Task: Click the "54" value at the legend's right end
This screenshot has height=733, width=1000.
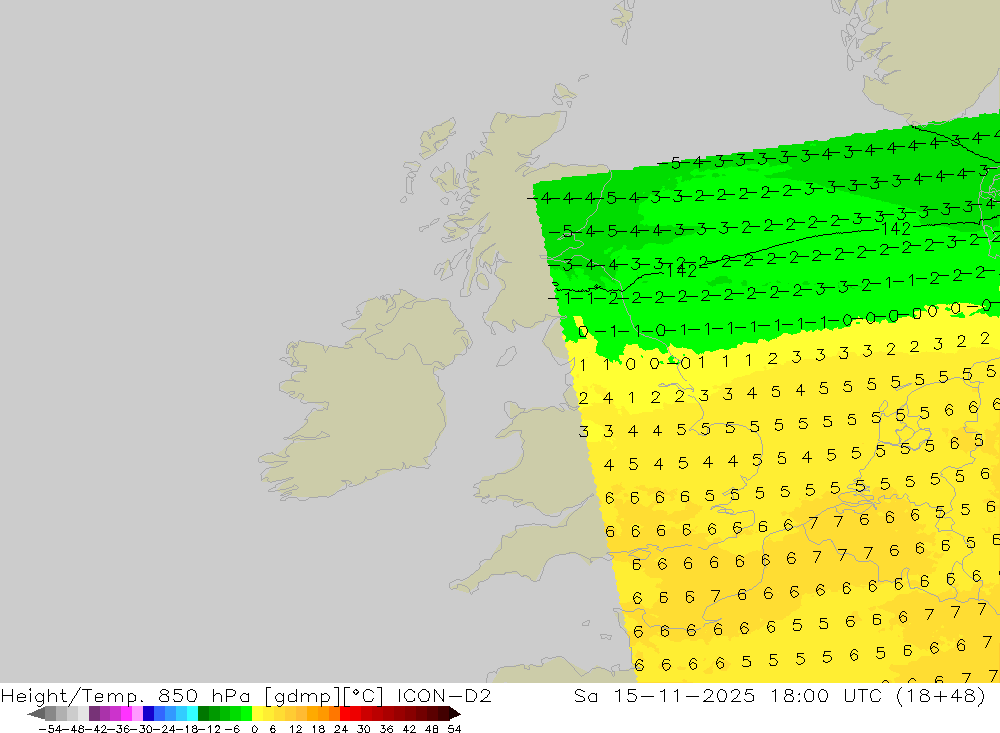Action: (x=454, y=729)
